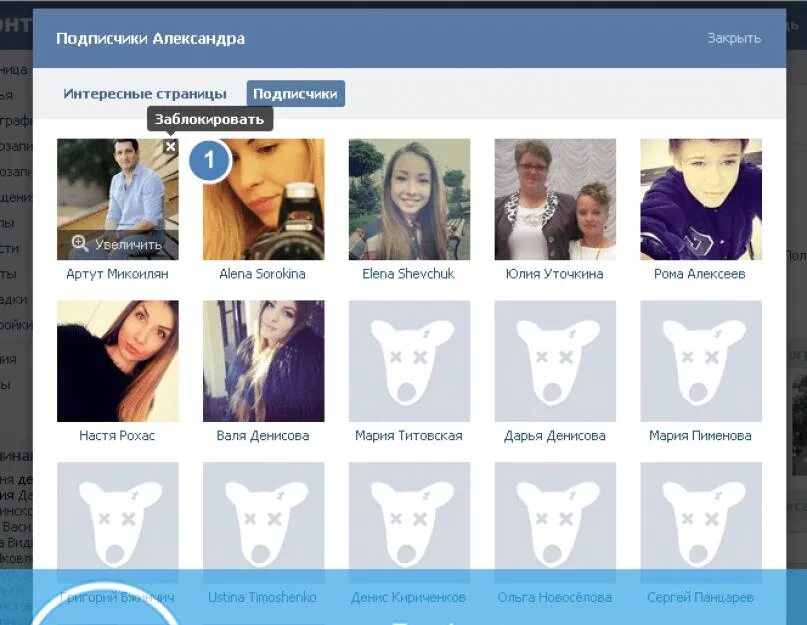The height and width of the screenshot is (625, 807).
Task: Click deleted-user avatar above Сергей Панцарев
Action: [x=701, y=523]
